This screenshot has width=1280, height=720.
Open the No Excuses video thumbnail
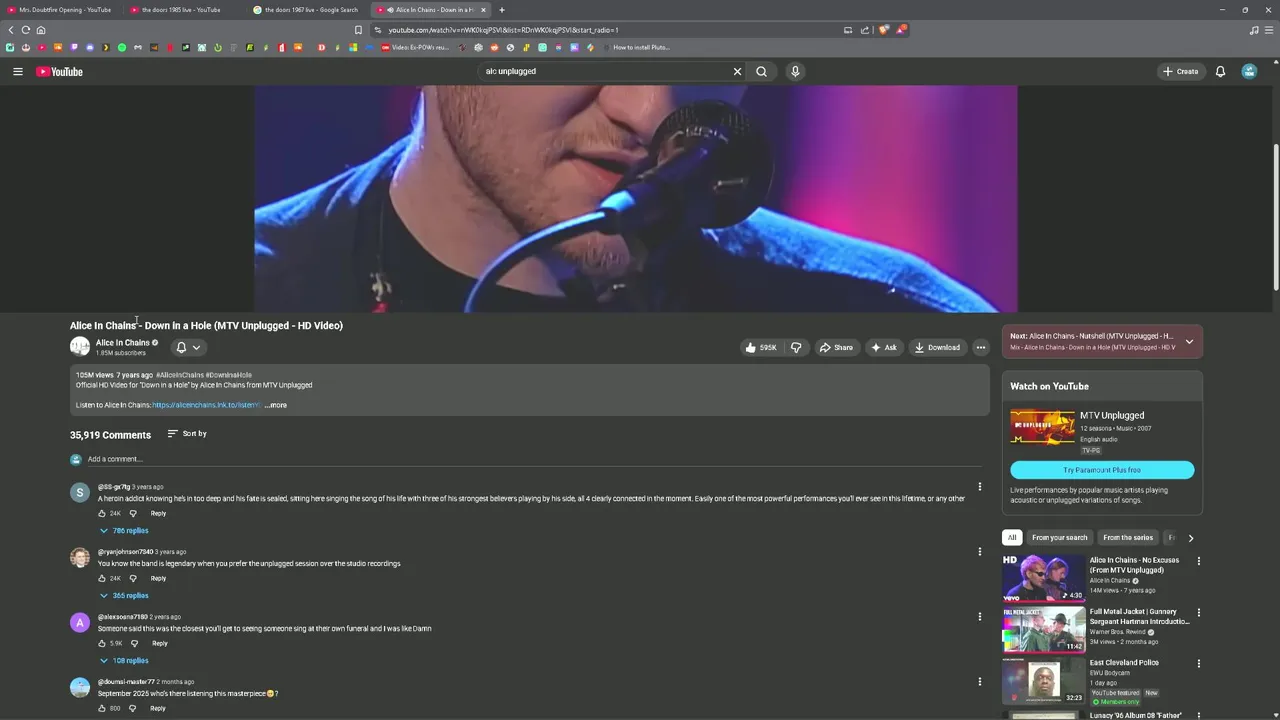1043,577
